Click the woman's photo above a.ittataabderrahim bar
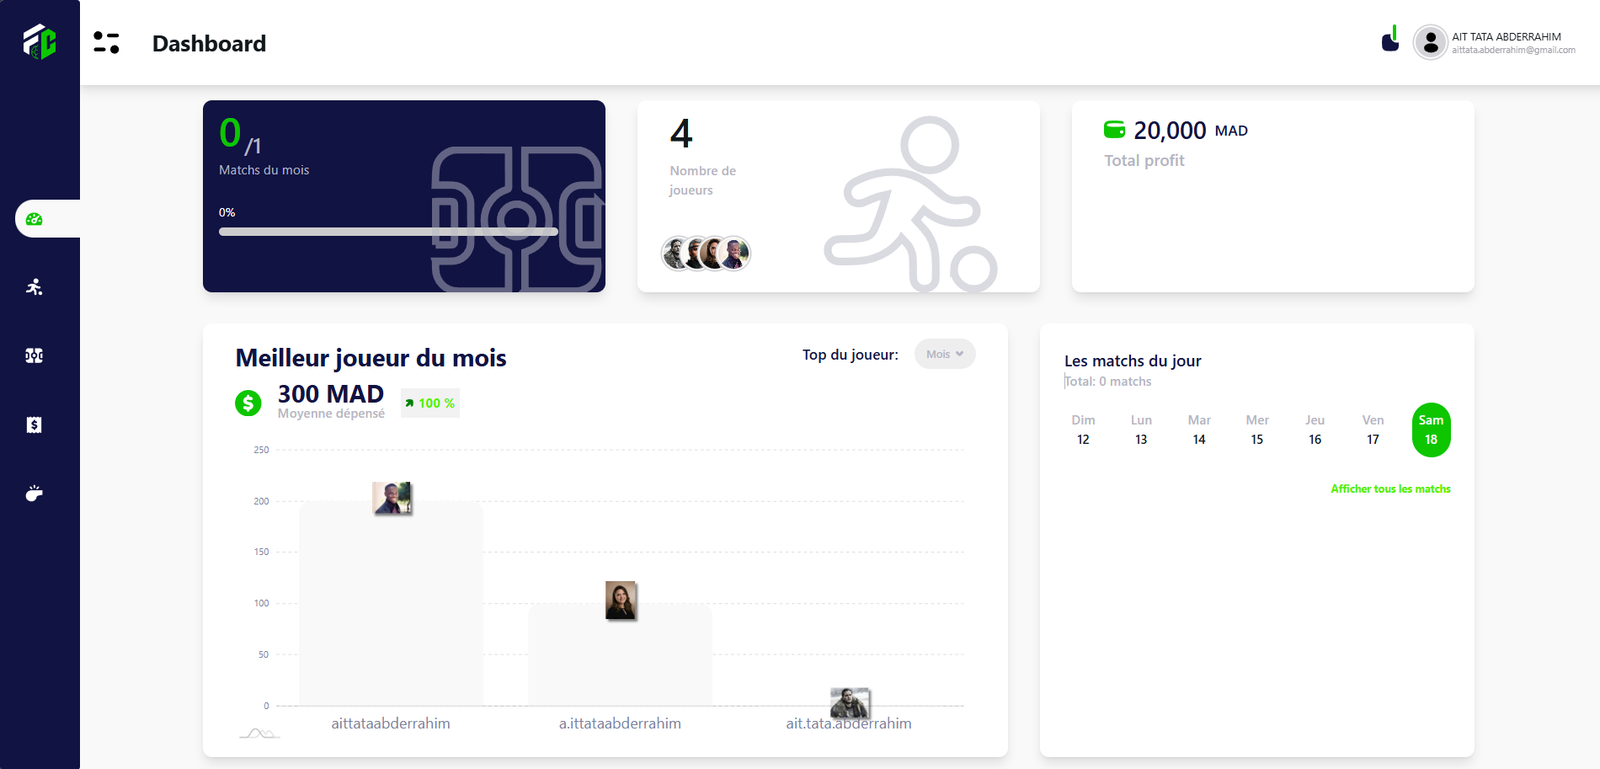Screen dimensions: 1600x769 tap(621, 601)
